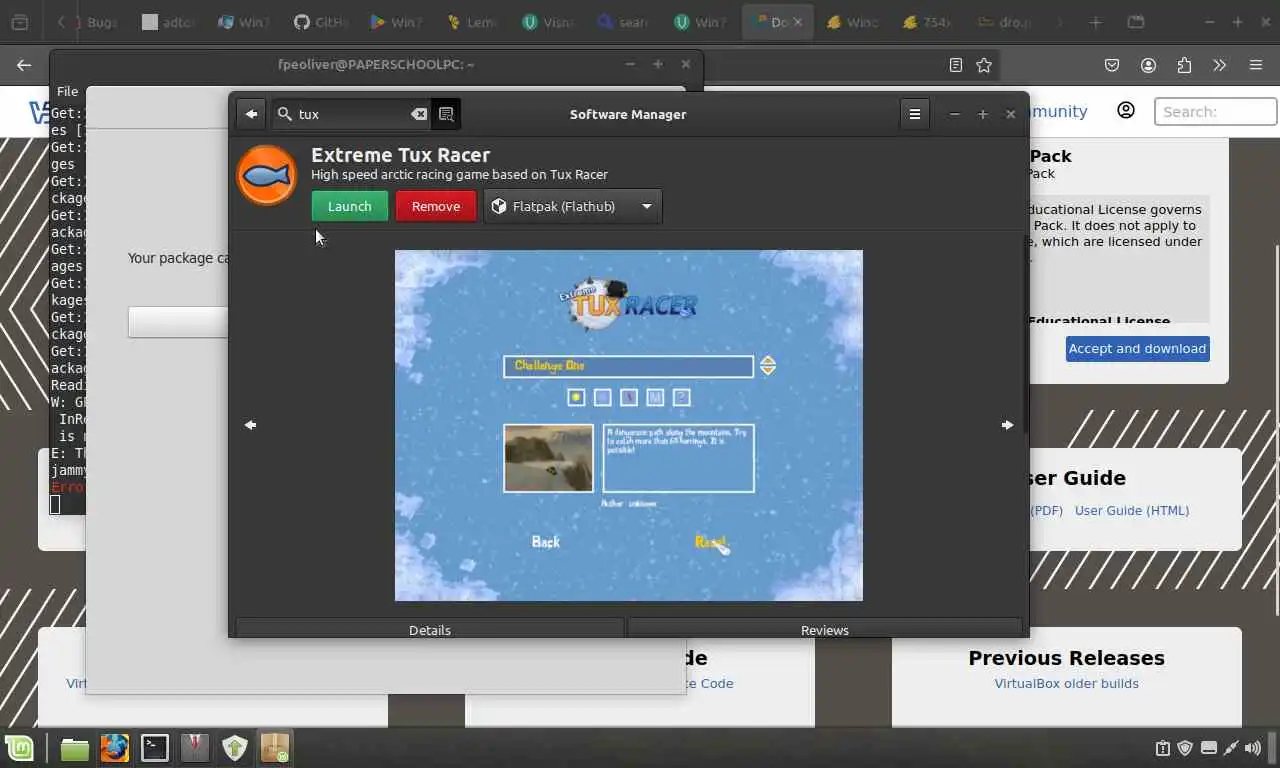The height and width of the screenshot is (768, 1280).
Task: Toggle reader view in Firefox
Action: tap(956, 65)
